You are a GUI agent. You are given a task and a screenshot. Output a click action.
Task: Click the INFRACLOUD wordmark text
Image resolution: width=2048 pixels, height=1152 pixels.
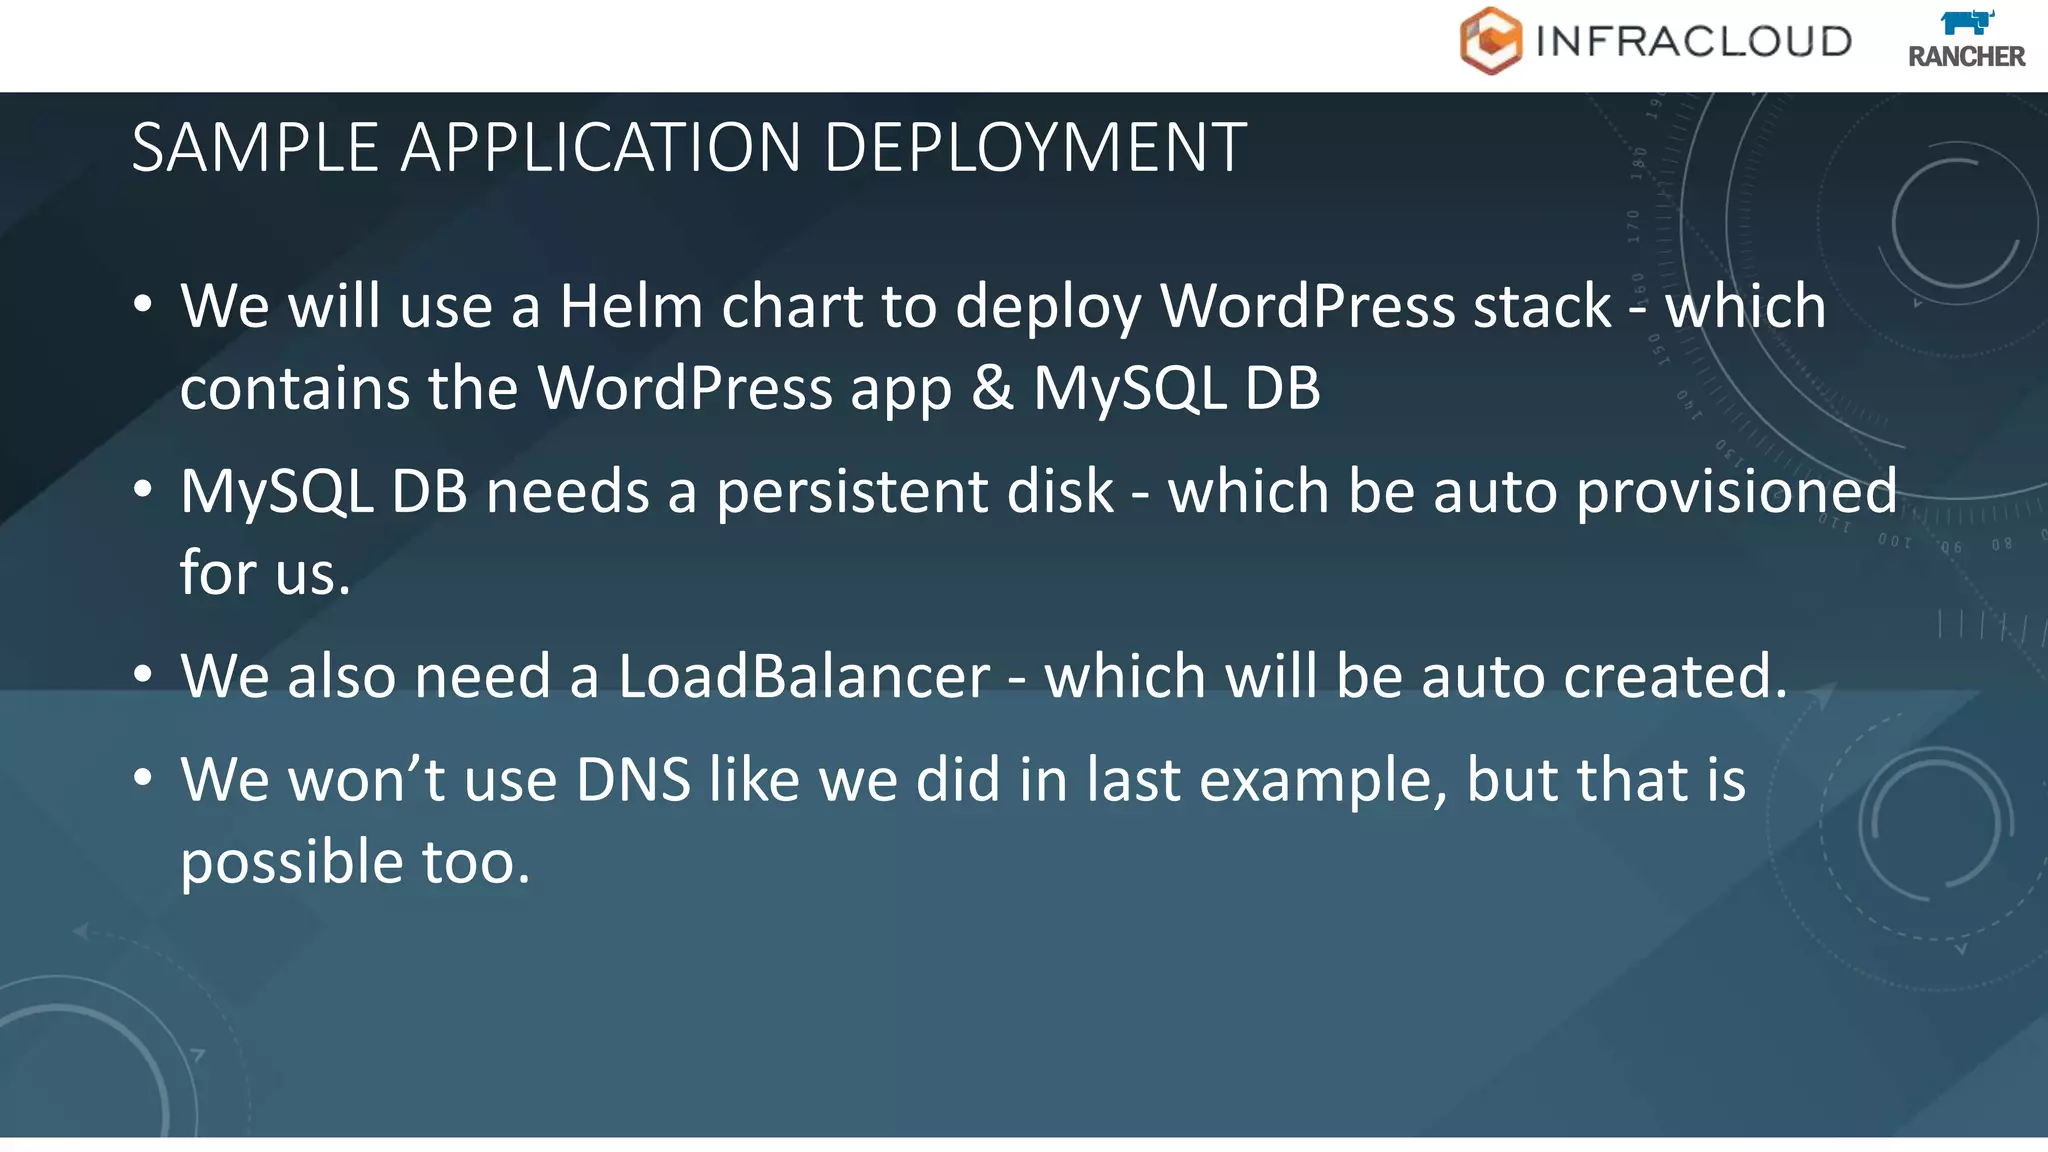tap(1693, 42)
